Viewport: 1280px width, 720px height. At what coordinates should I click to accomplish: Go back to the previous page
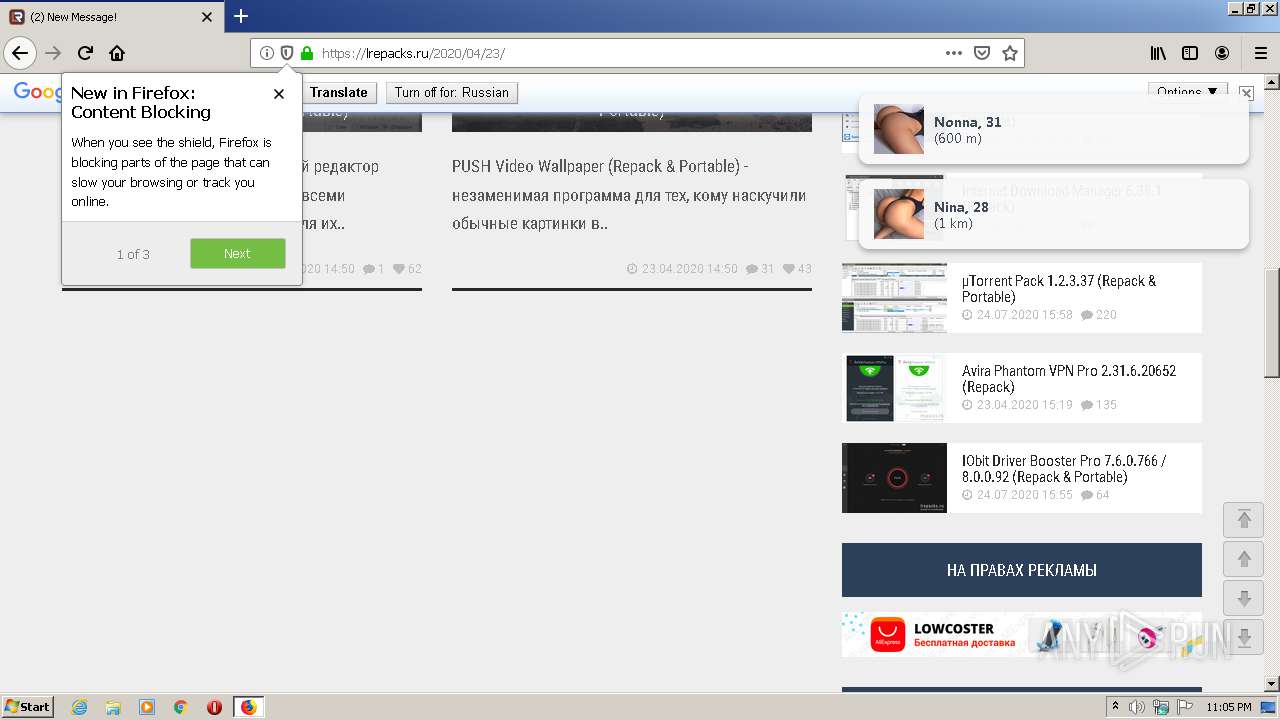20,53
